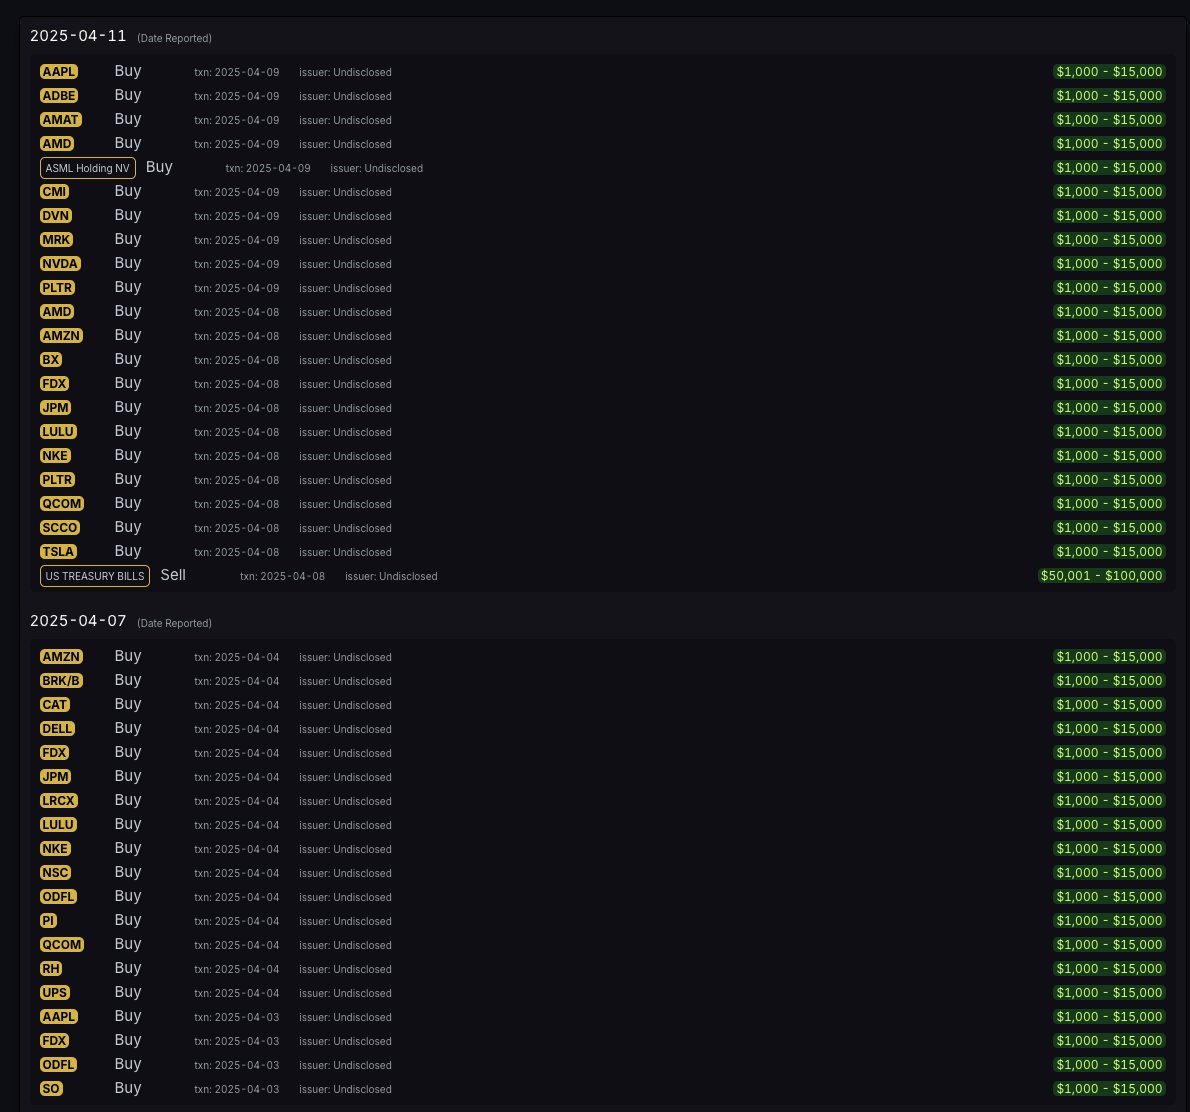Click the amount in the NVDA row
1190x1112 pixels.
(1109, 264)
